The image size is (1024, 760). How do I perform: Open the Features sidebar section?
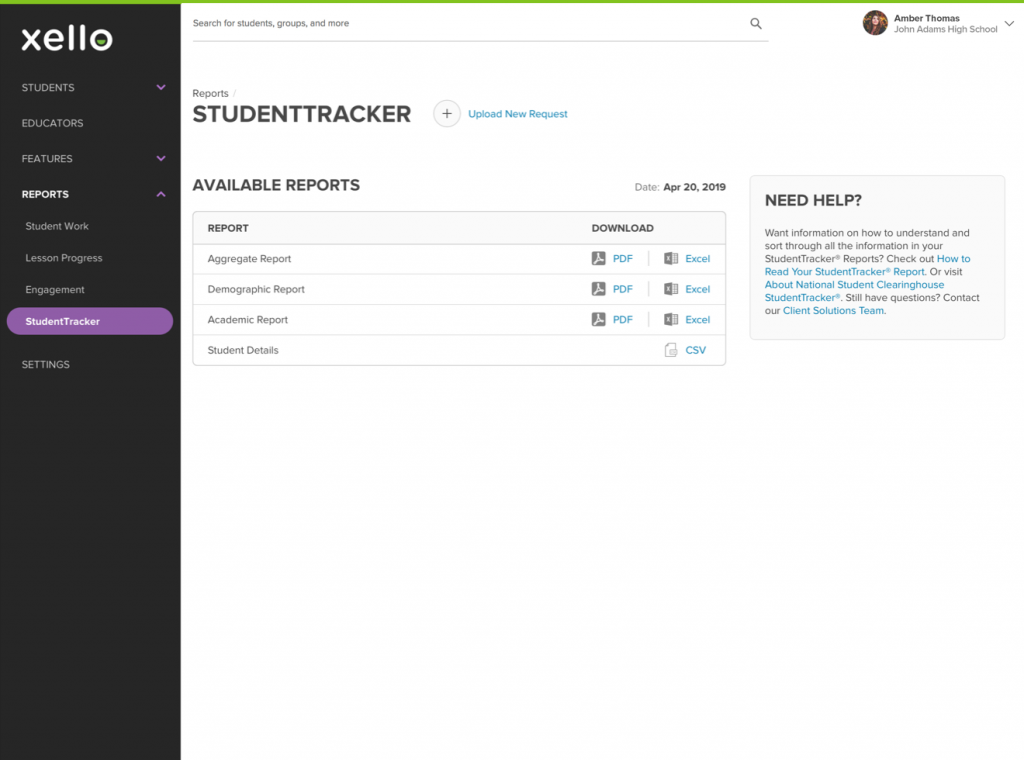(x=47, y=159)
